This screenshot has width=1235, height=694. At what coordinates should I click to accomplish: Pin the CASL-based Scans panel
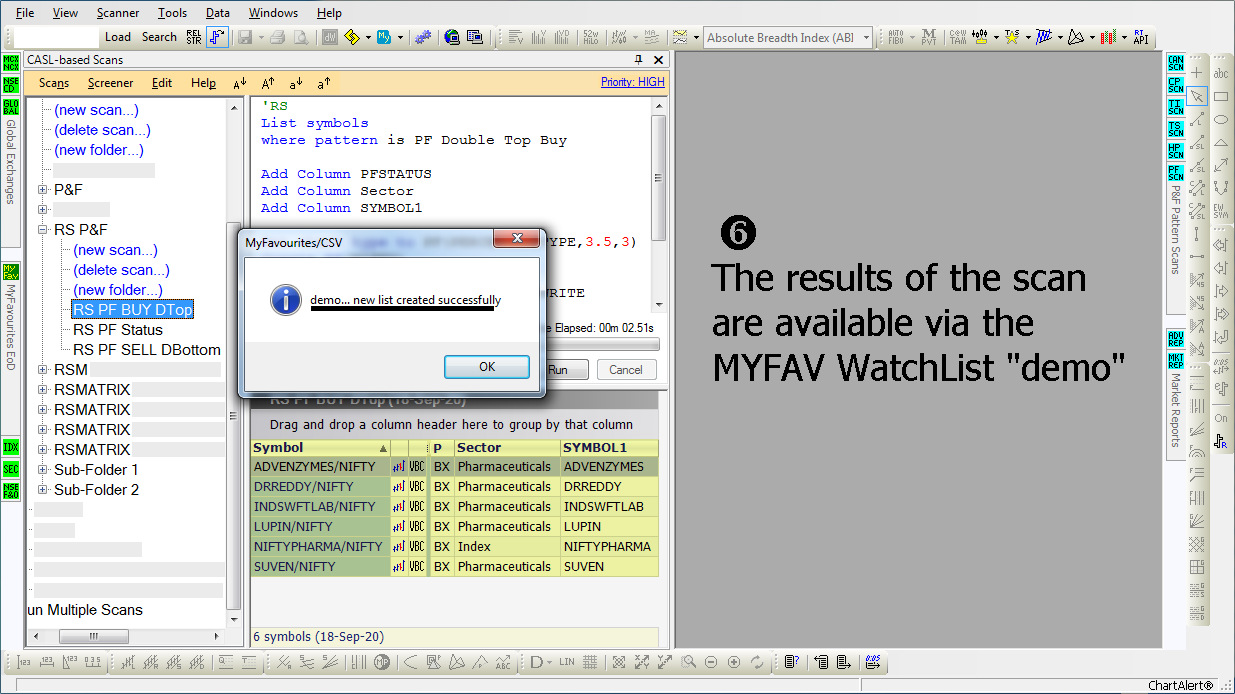(x=639, y=60)
